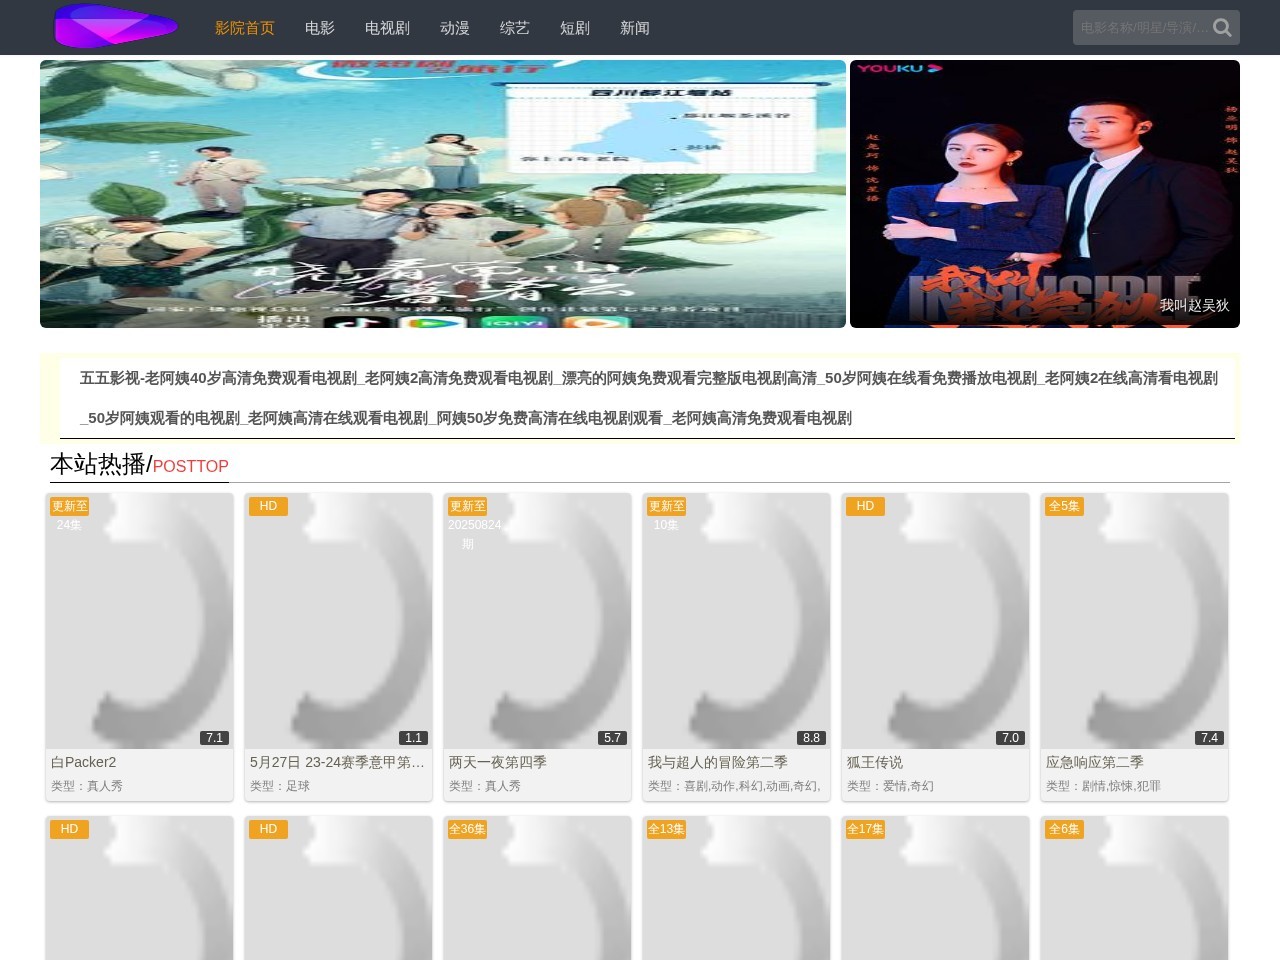This screenshot has height=960, width=1280.
Task: Click the purple site logo
Action: (116, 27)
